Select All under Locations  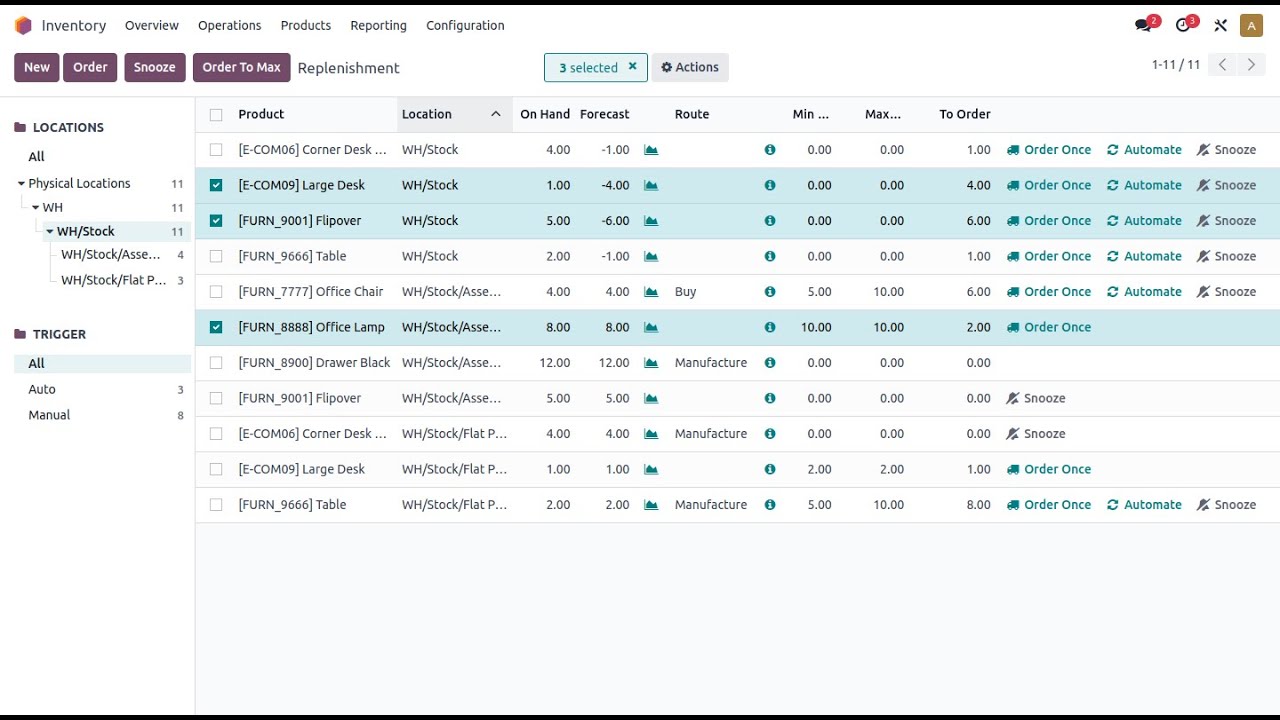pyautogui.click(x=103, y=157)
